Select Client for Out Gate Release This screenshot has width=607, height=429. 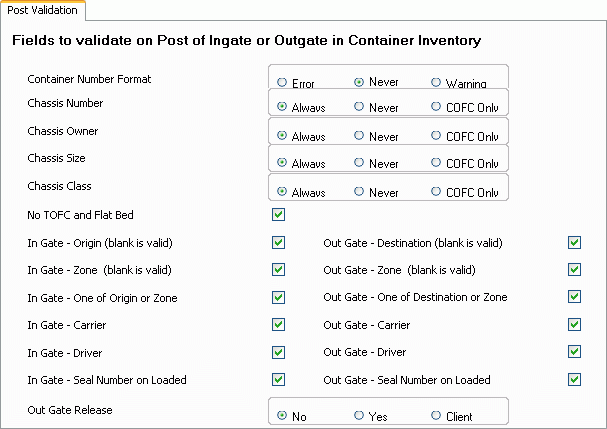click(x=436, y=415)
